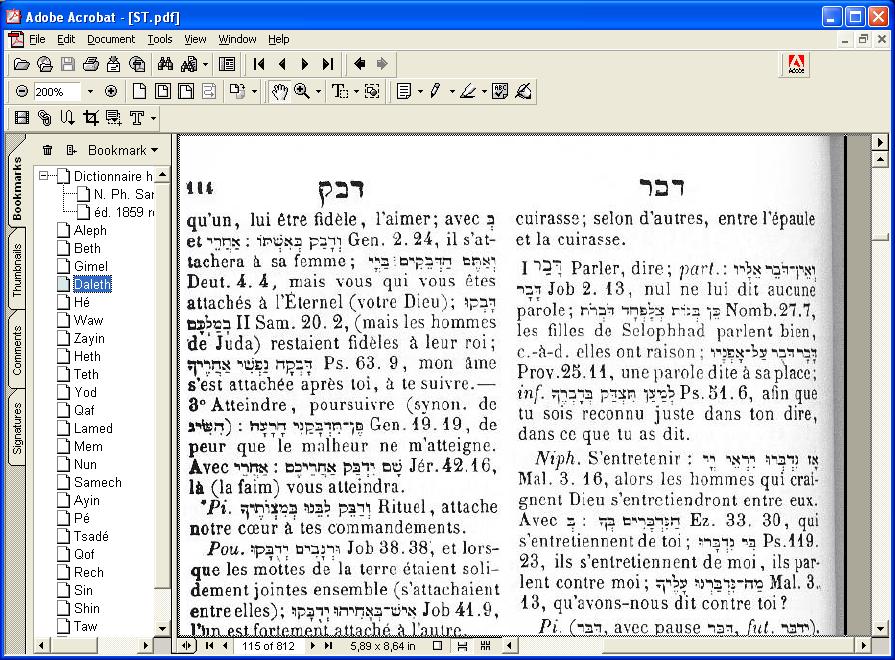Click the 200% zoom input field
Screen dimensions: 895x660
[x=57, y=91]
